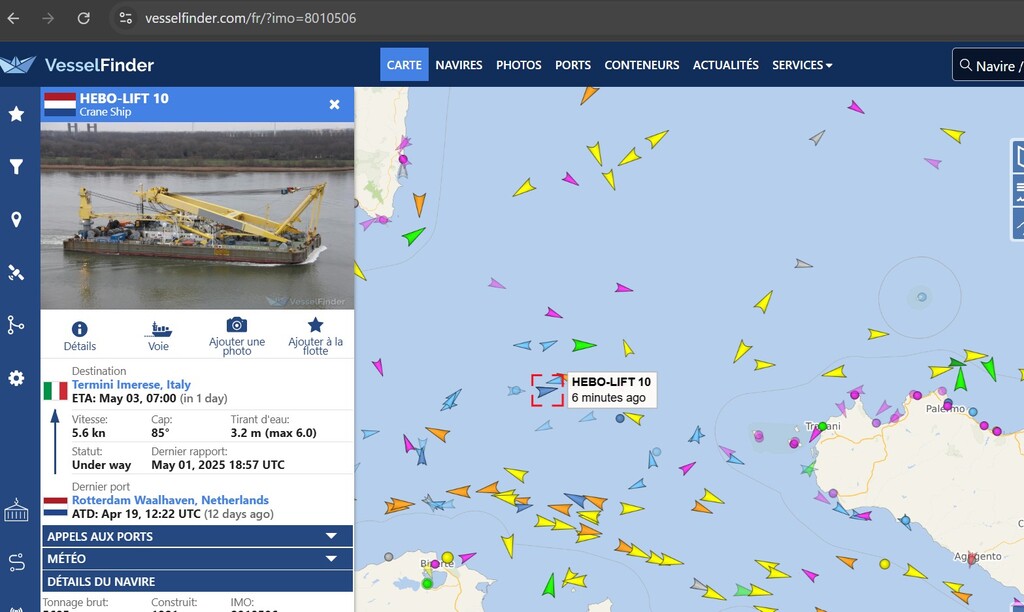1024x612 pixels.
Task: Click the 5.6 kn speed value
Action: pos(88,433)
